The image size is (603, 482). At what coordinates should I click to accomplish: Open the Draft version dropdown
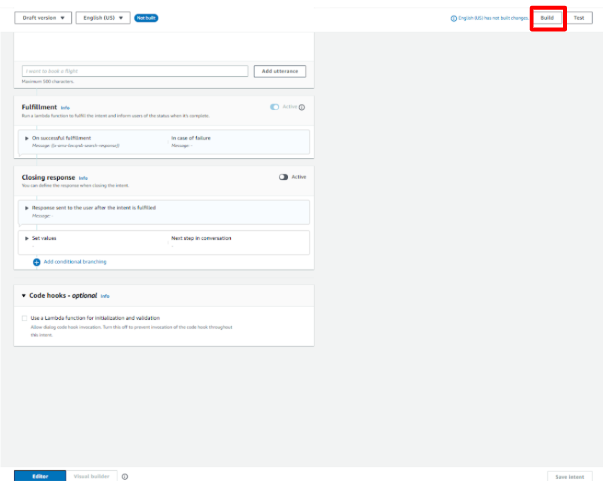click(x=43, y=18)
